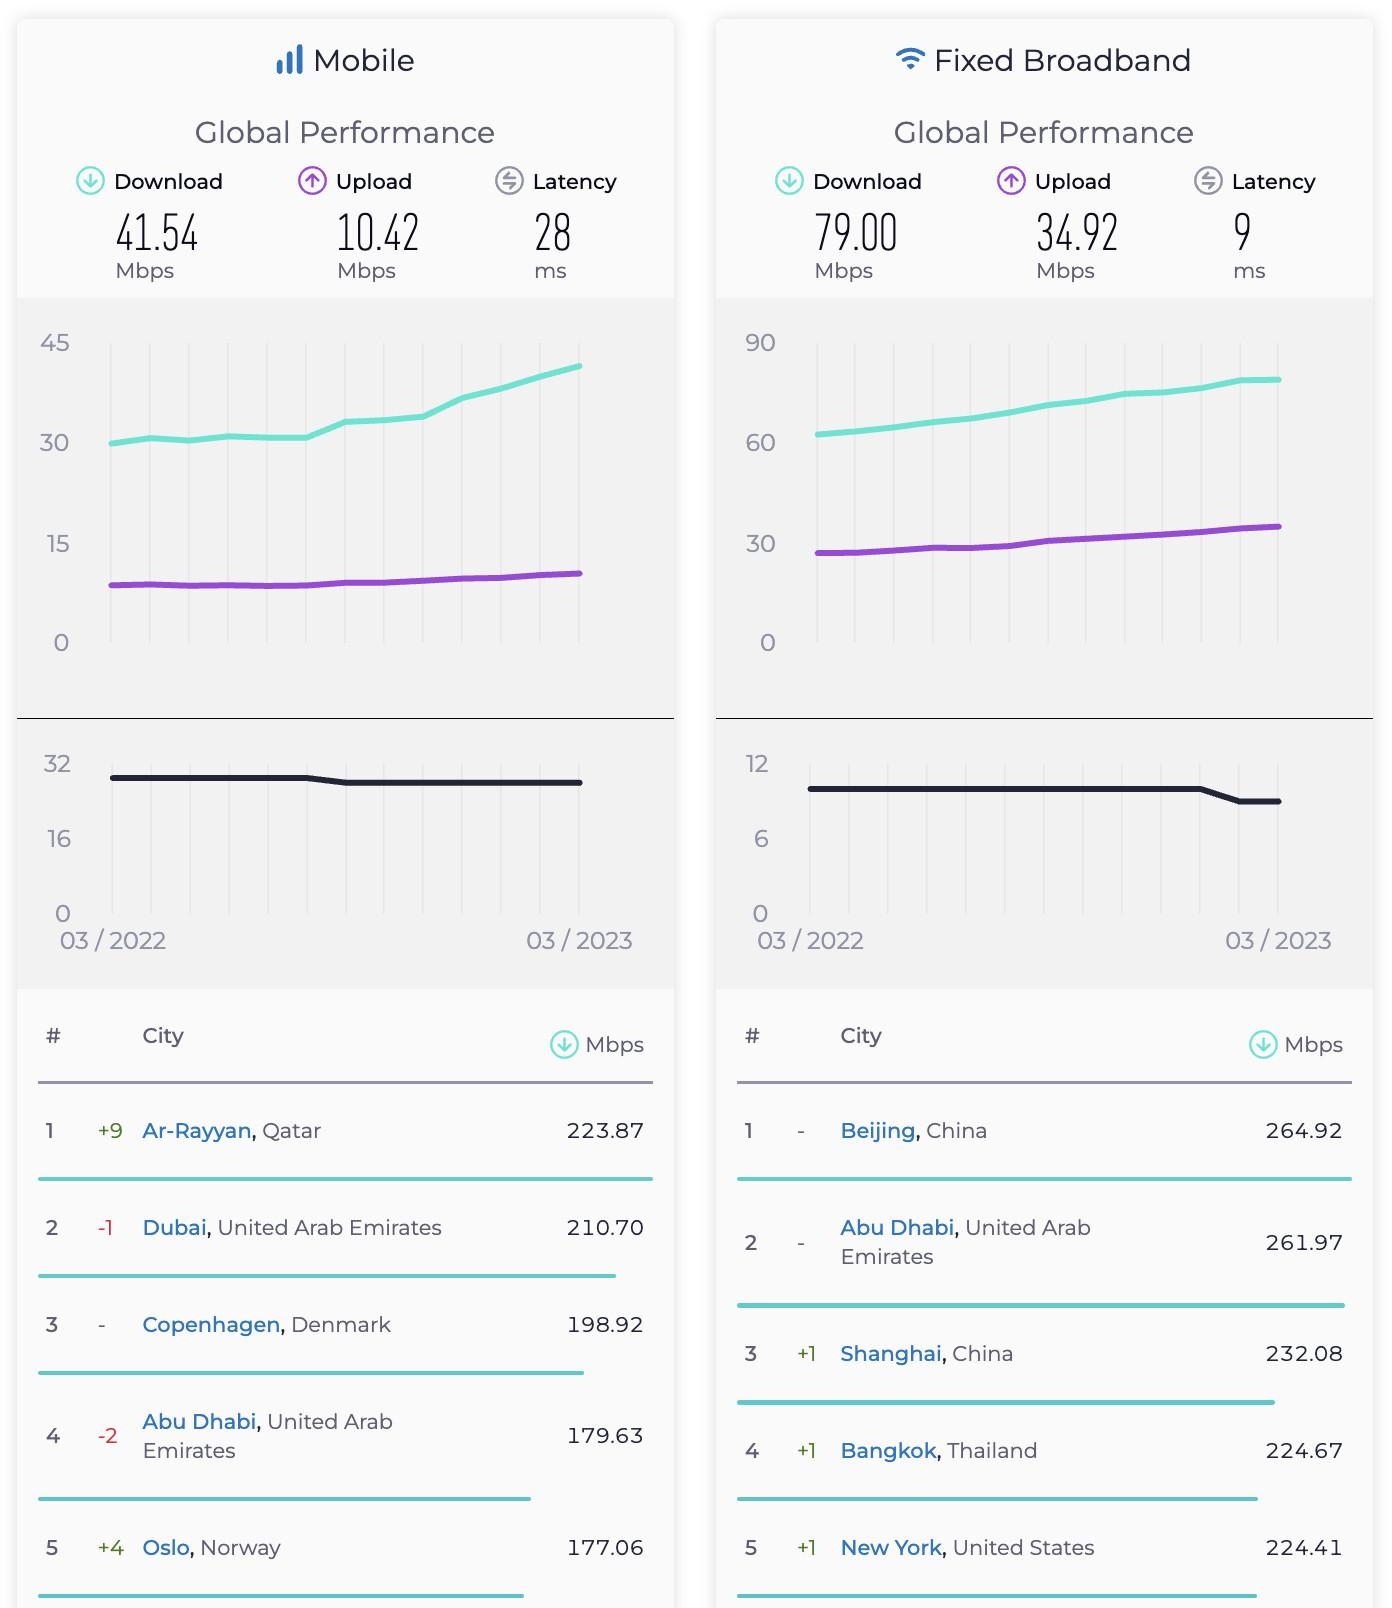Click the end of Mobile download trend line
This screenshot has width=1392, height=1608.
(x=580, y=367)
